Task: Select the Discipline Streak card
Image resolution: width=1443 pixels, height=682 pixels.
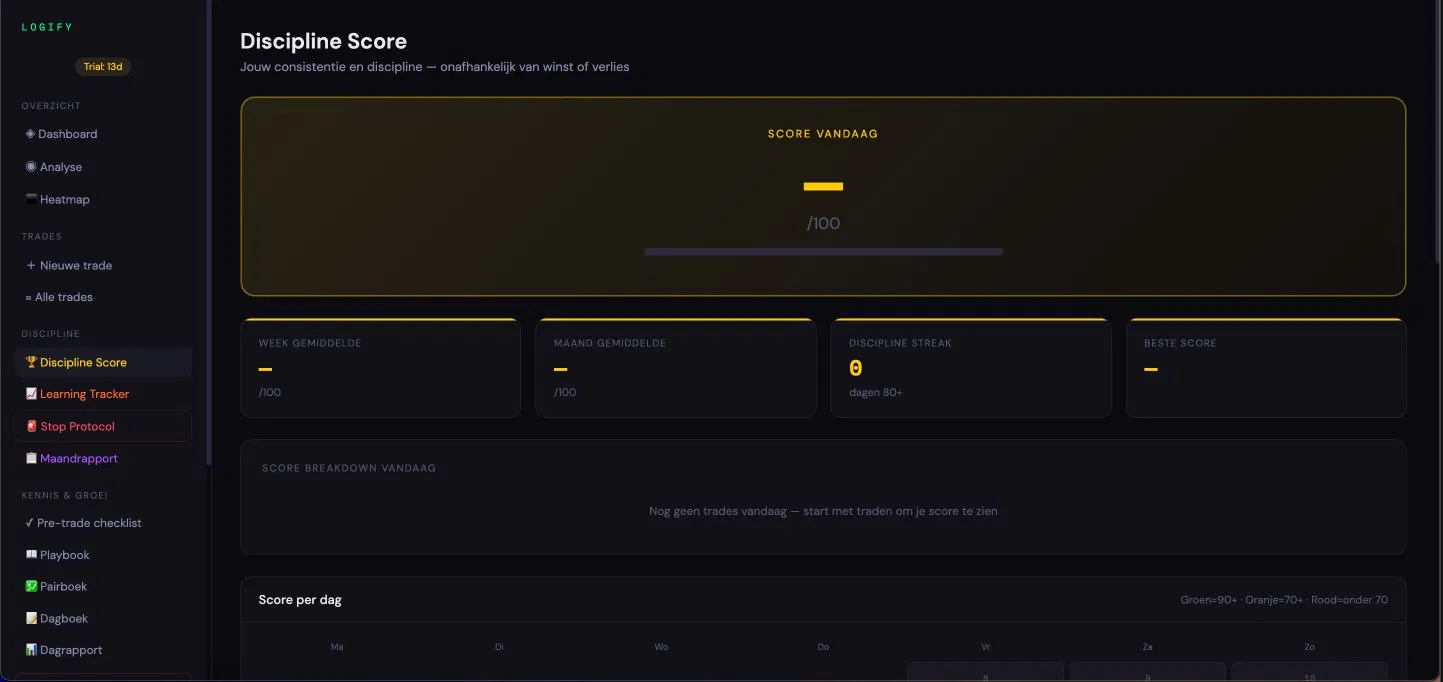Action: click(970, 368)
